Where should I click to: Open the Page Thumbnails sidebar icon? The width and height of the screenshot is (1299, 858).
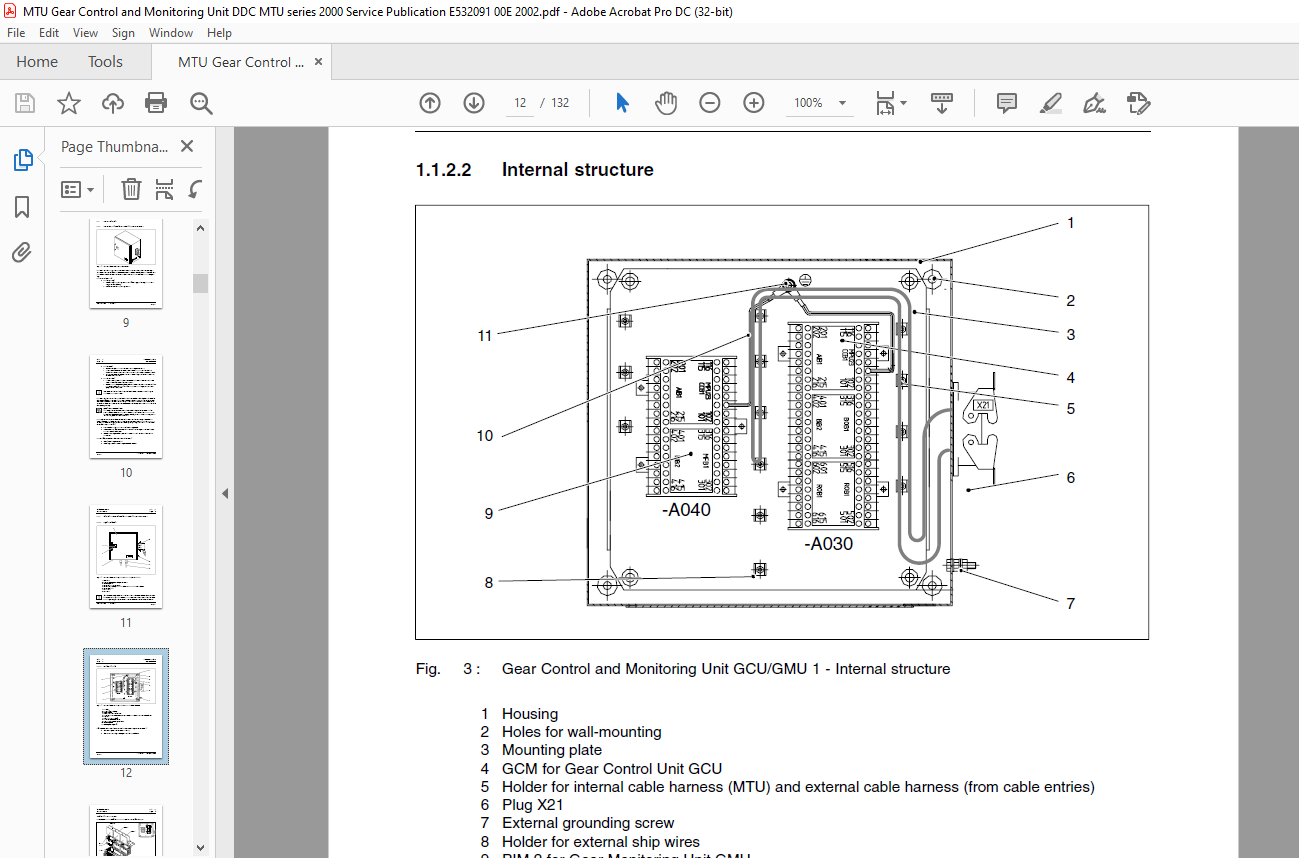click(x=22, y=160)
